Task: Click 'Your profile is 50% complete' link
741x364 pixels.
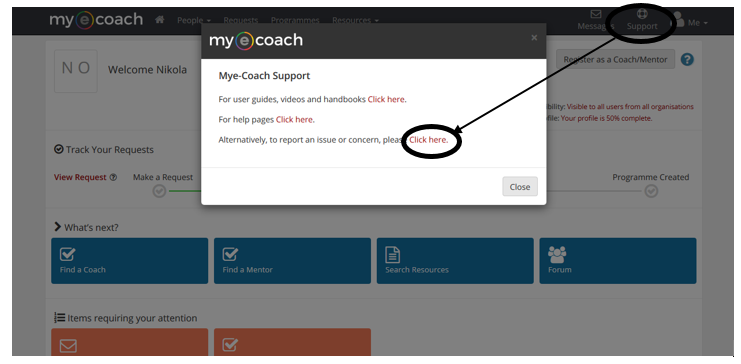Action: click(606, 119)
